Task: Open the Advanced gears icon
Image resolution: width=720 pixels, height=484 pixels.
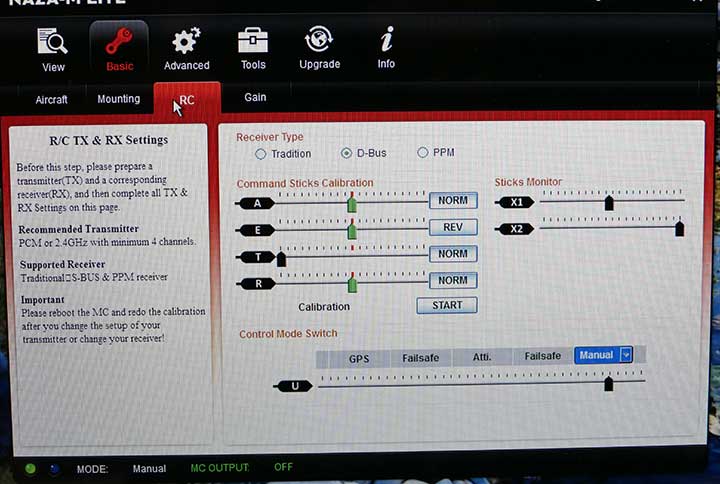Action: click(x=186, y=40)
